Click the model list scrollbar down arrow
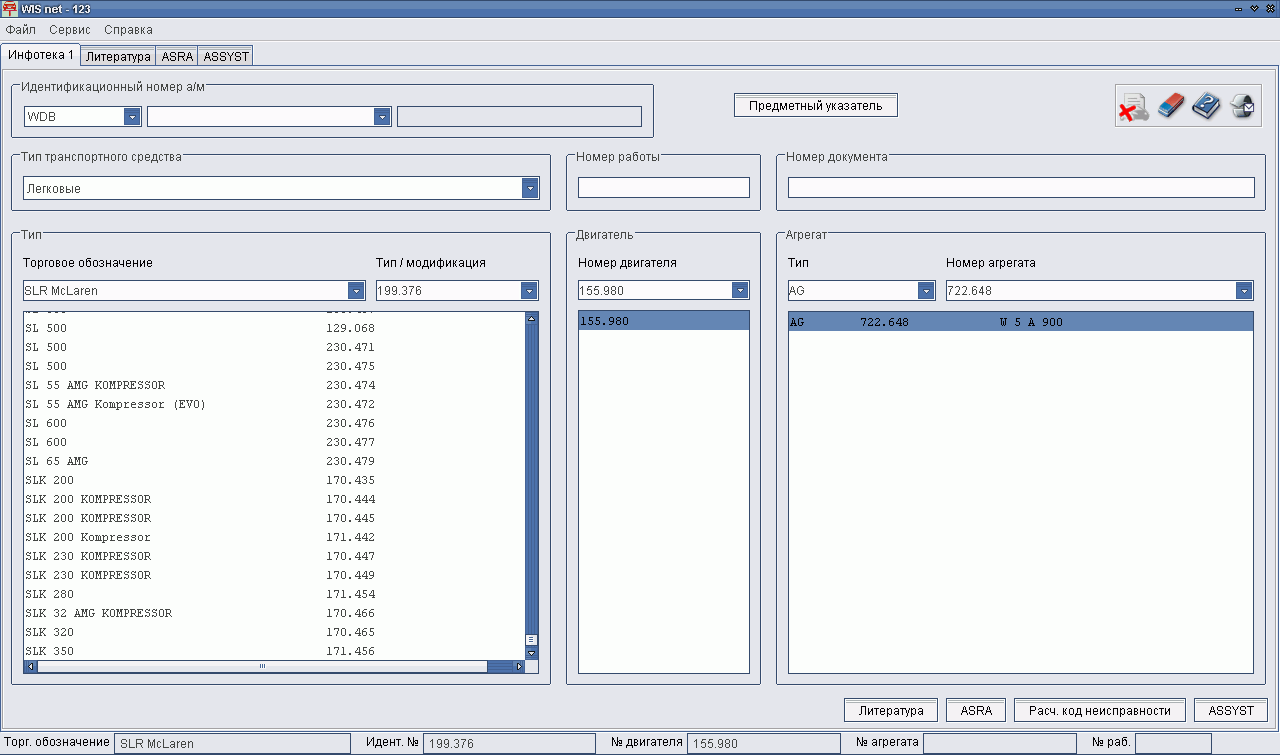 pos(531,653)
